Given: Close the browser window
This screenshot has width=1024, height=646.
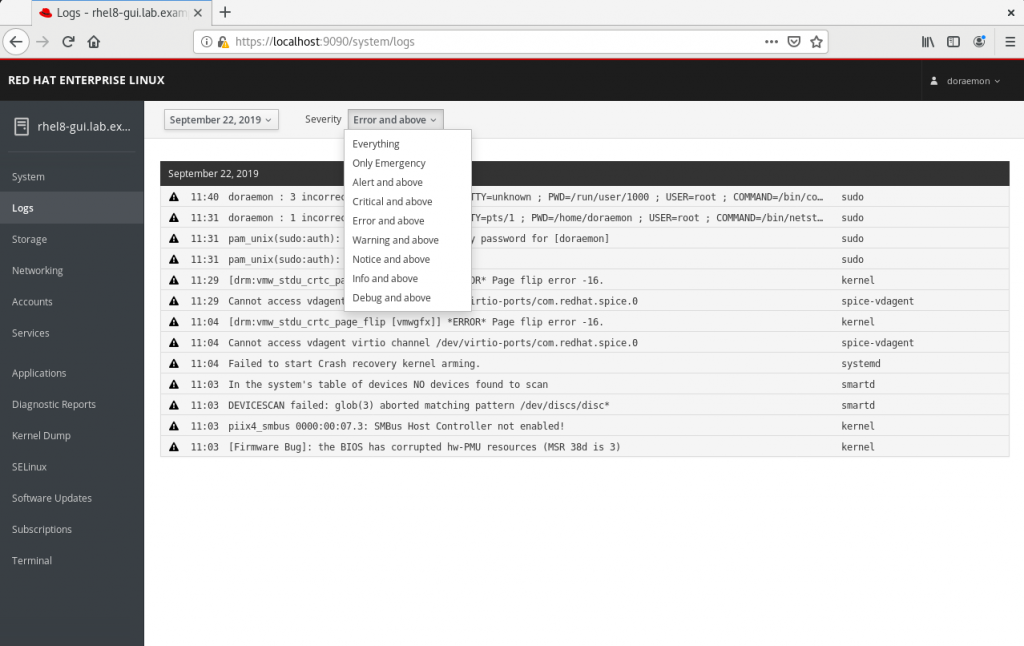Looking at the screenshot, I should (x=1010, y=12).
